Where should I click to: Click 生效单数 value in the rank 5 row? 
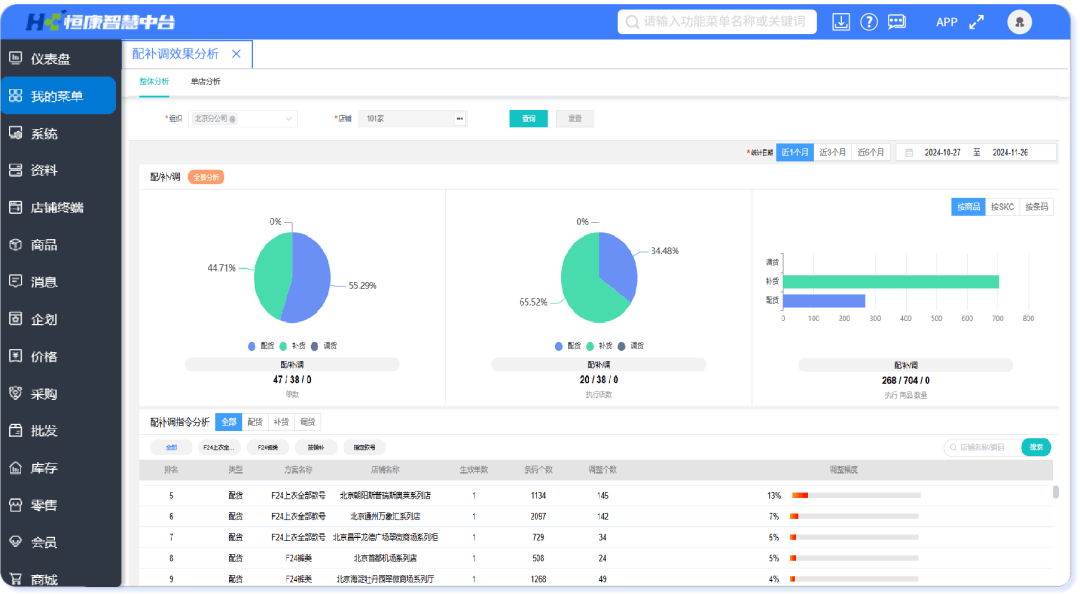coord(474,495)
